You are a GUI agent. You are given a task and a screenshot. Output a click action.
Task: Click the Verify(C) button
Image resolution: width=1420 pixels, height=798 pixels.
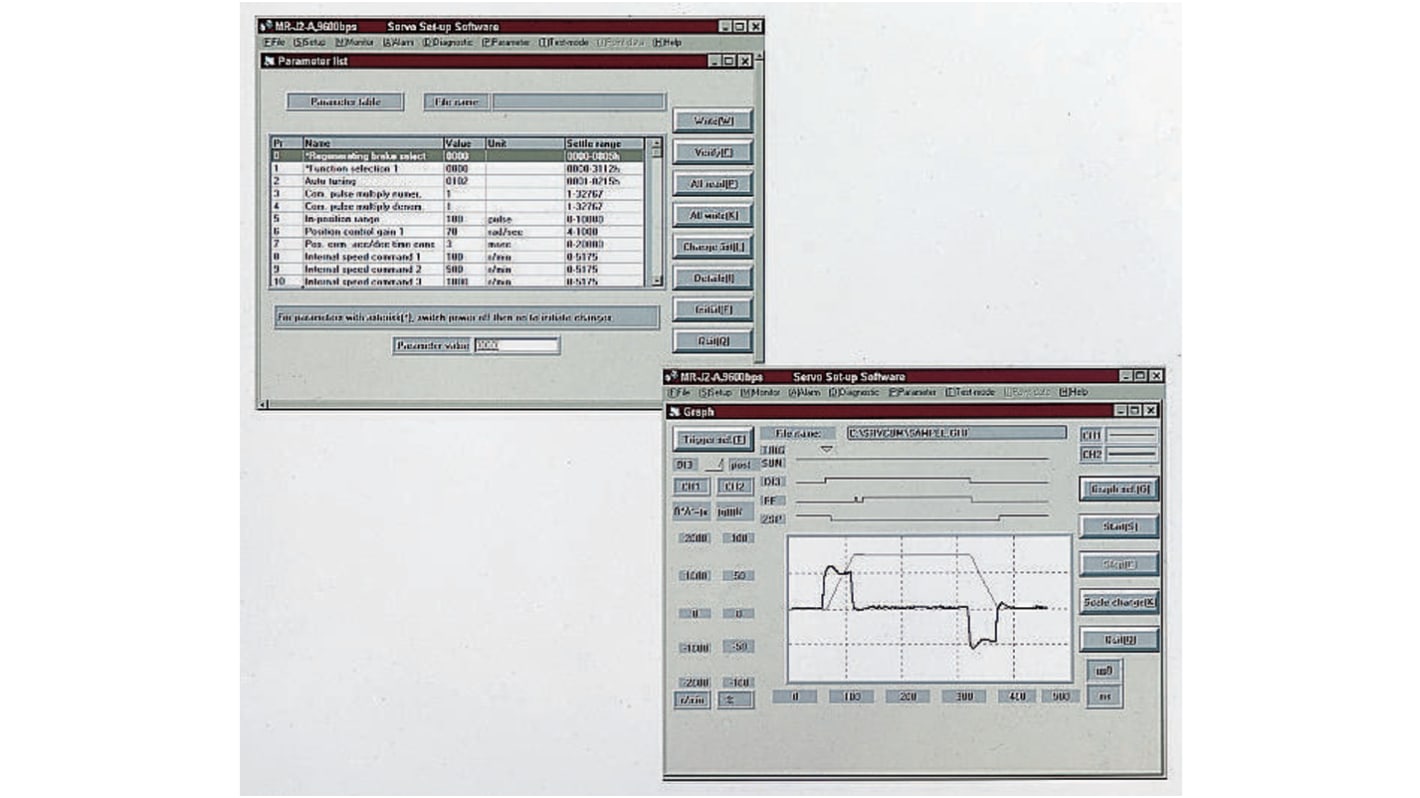tap(712, 153)
